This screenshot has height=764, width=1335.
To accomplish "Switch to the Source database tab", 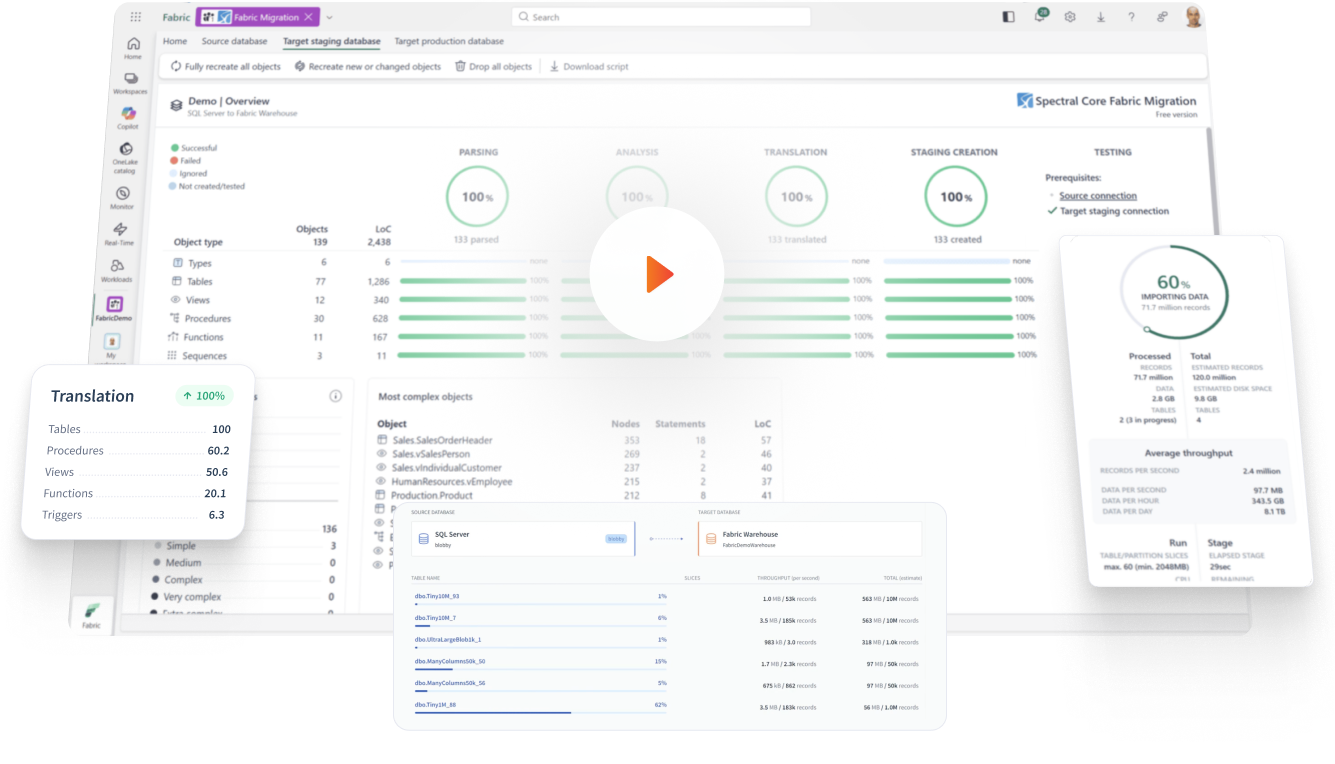I will 234,42.
